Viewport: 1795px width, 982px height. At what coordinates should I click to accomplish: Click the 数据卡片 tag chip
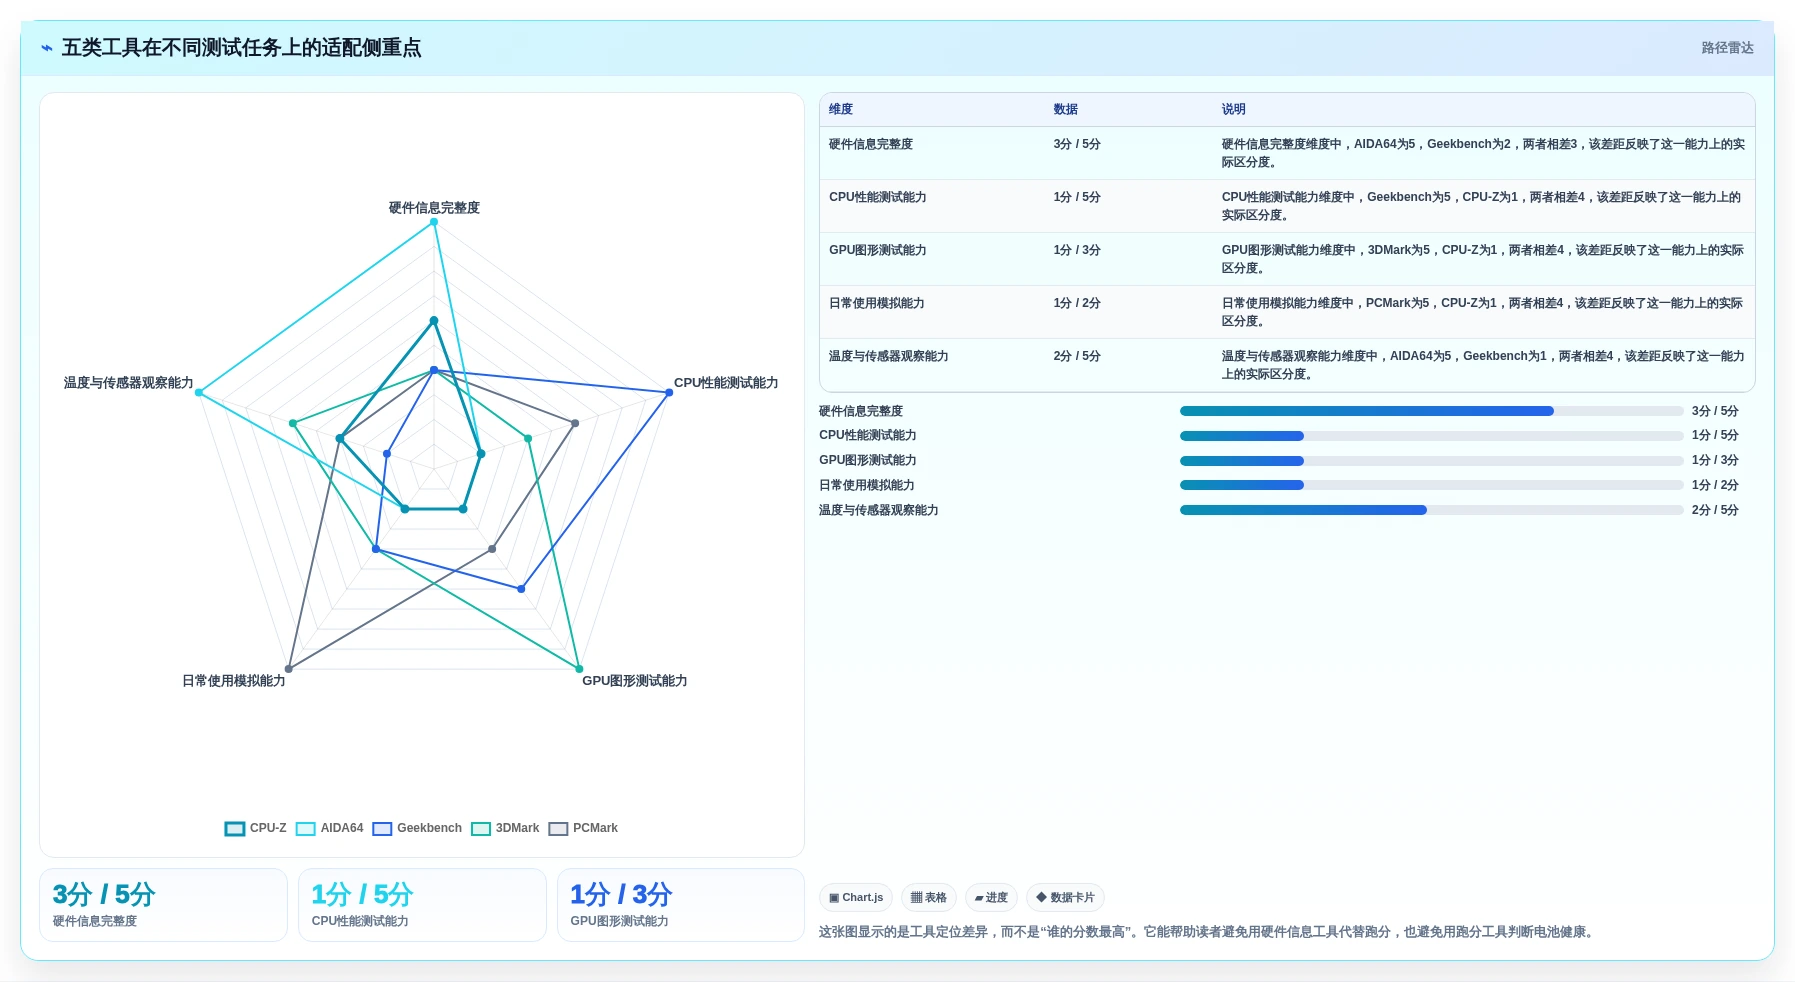(1065, 898)
